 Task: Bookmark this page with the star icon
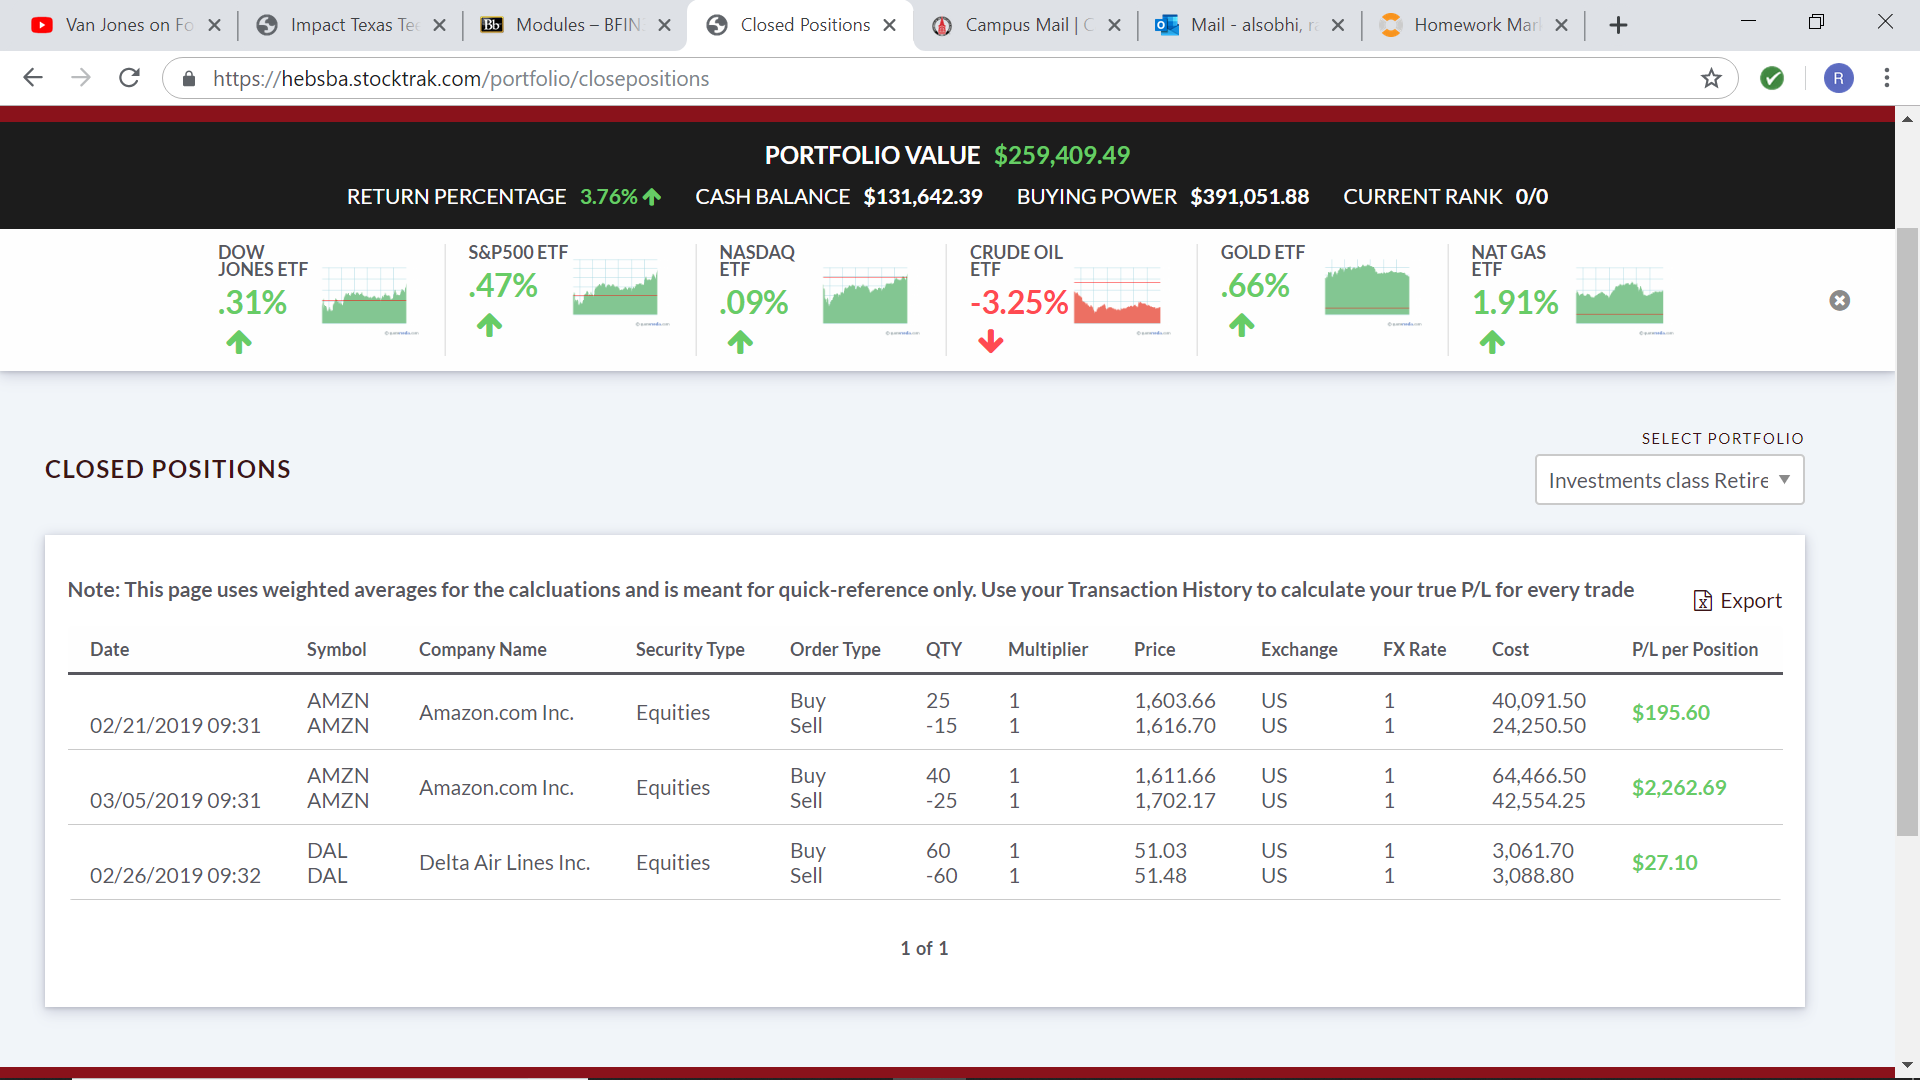click(x=1711, y=78)
